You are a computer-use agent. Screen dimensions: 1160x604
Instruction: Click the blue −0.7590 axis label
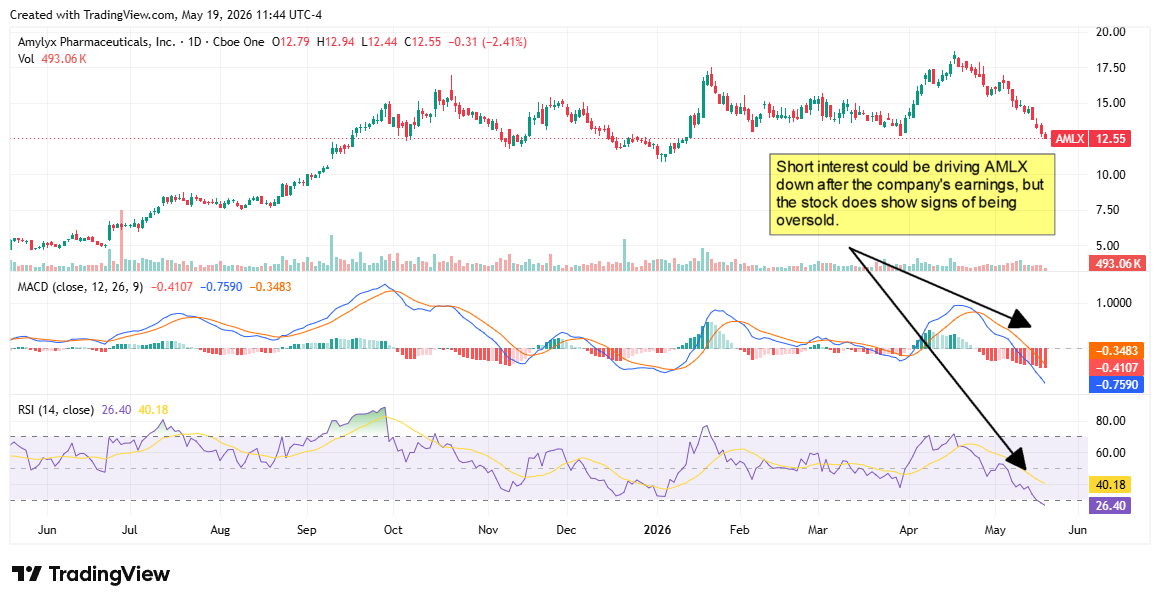point(1117,384)
